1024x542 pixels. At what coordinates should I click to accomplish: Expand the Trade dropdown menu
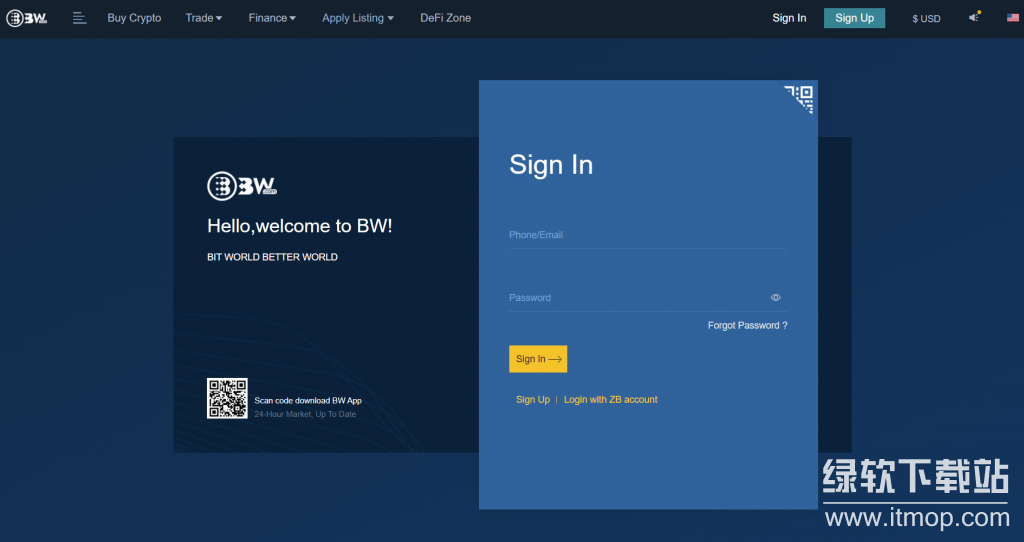coord(204,18)
